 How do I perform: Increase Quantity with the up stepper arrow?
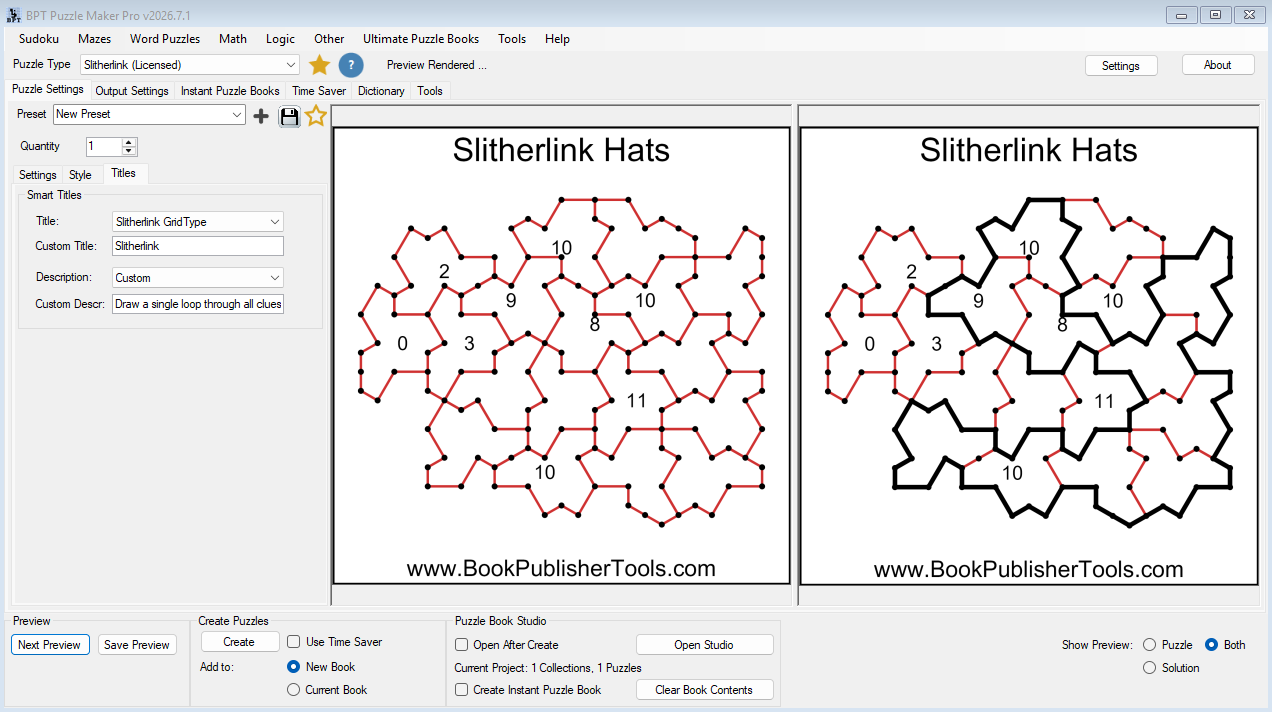(x=129, y=142)
